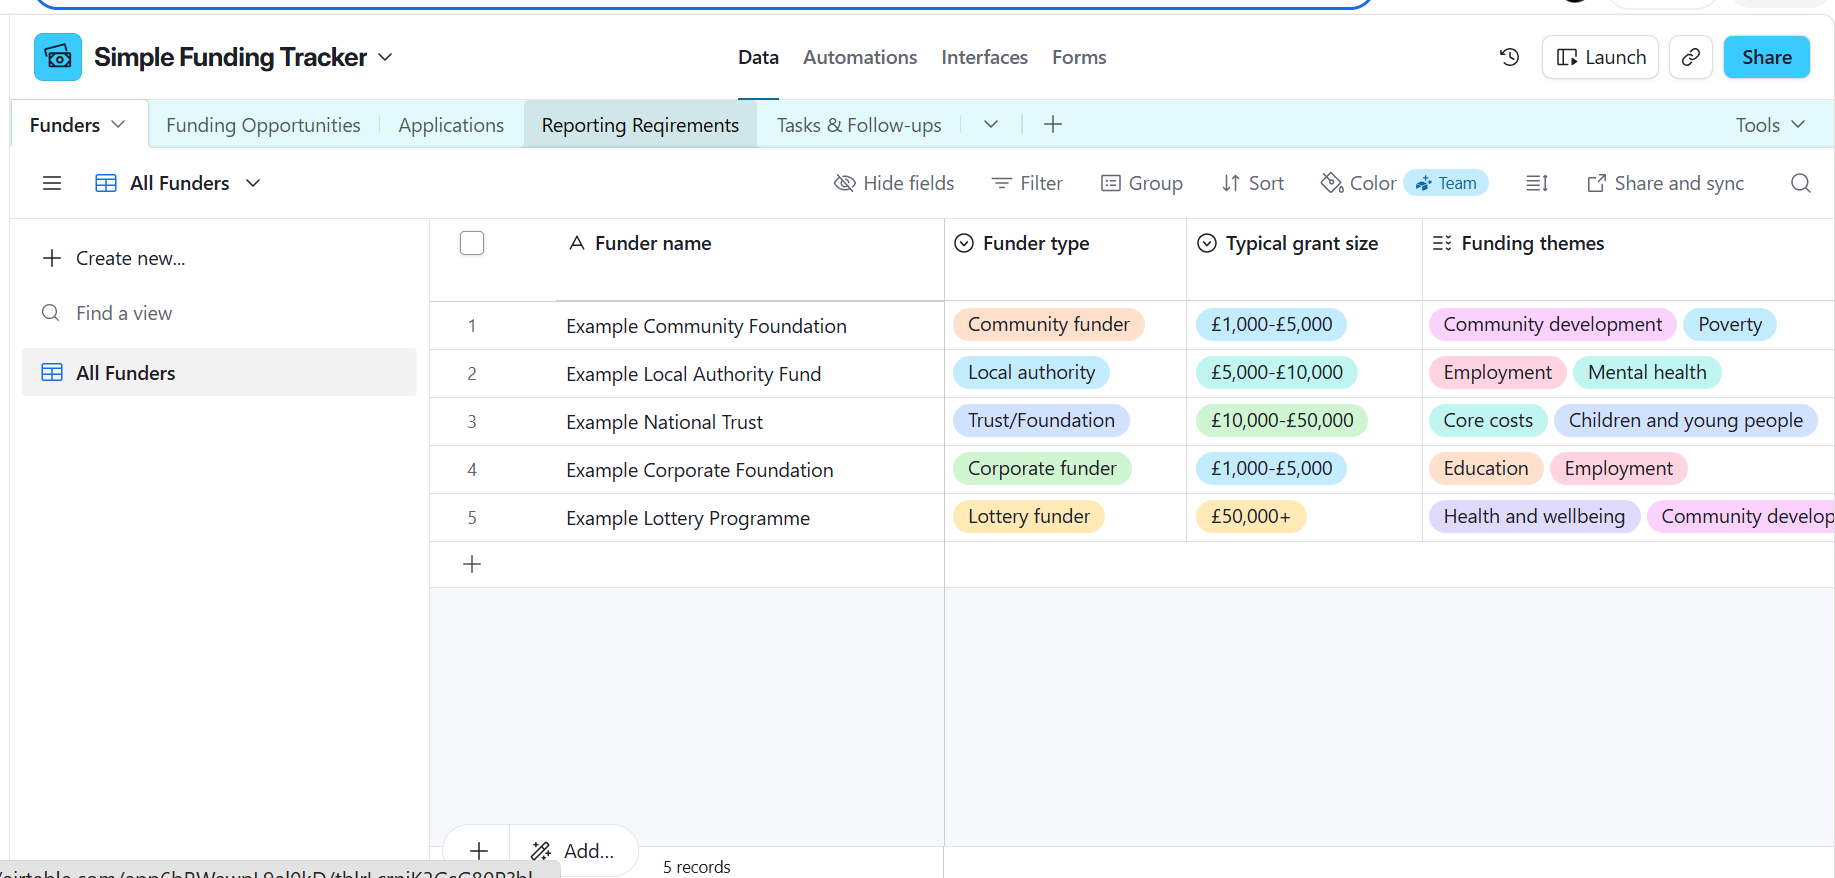Viewport: 1835px width, 878px height.
Task: Open the Reporting Reqirements table tab
Action: point(640,125)
